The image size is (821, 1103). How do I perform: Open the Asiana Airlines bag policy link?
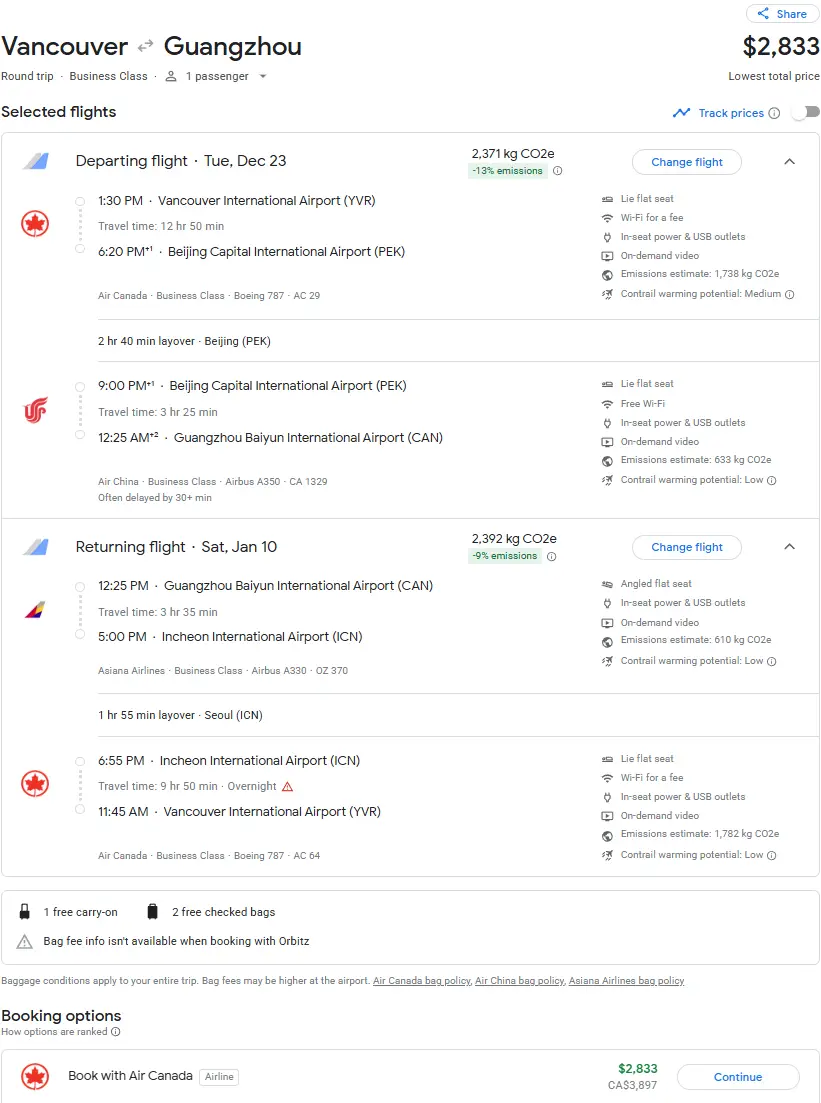point(626,981)
